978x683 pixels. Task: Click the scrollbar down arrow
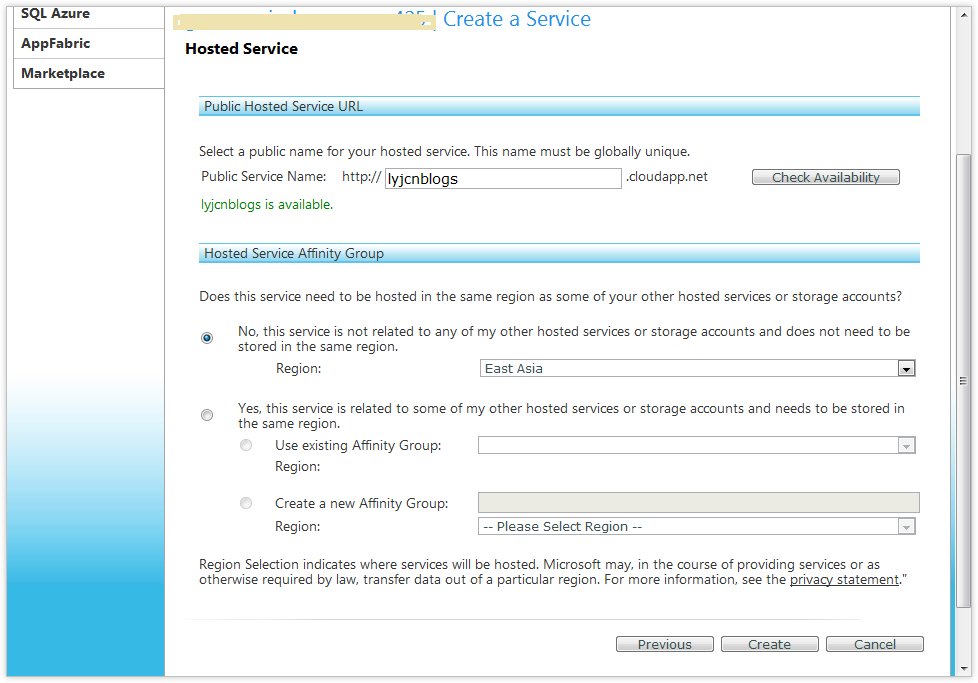[963, 667]
